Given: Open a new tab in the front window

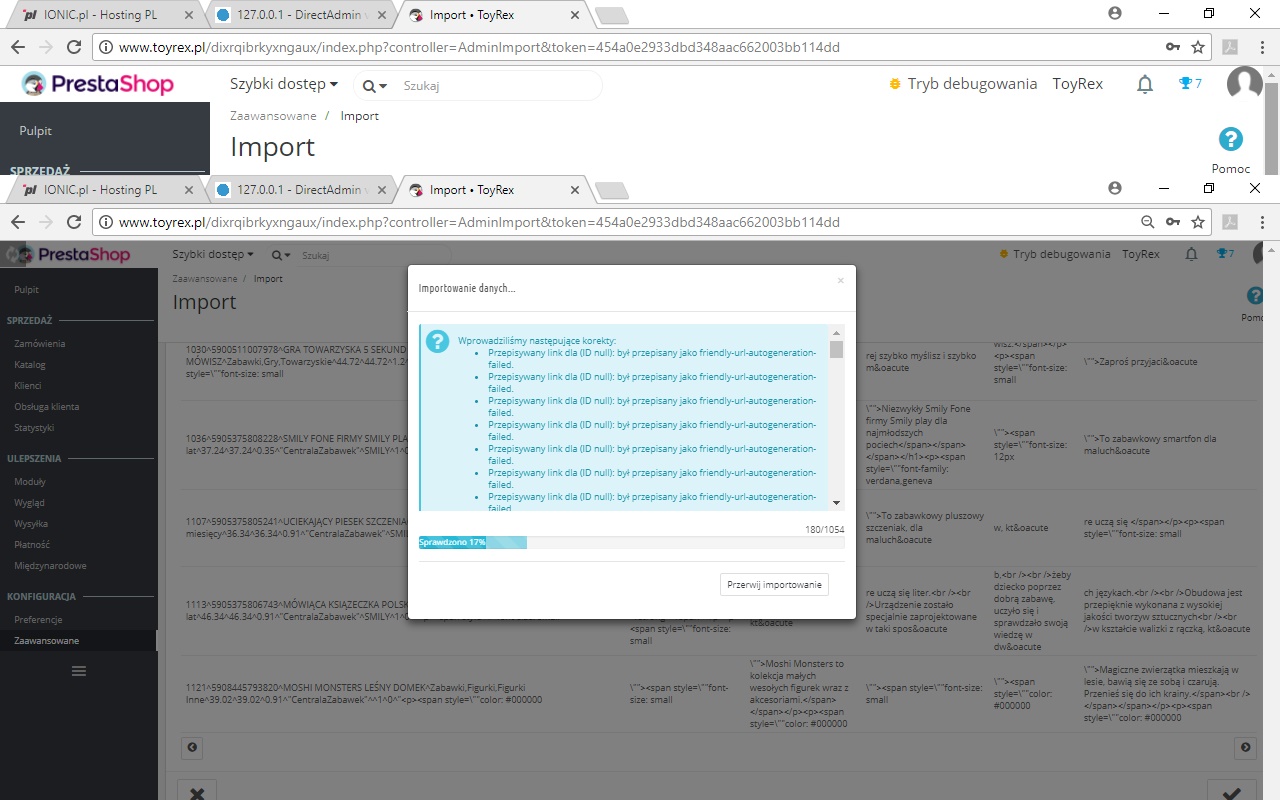Looking at the screenshot, I should [x=611, y=190].
